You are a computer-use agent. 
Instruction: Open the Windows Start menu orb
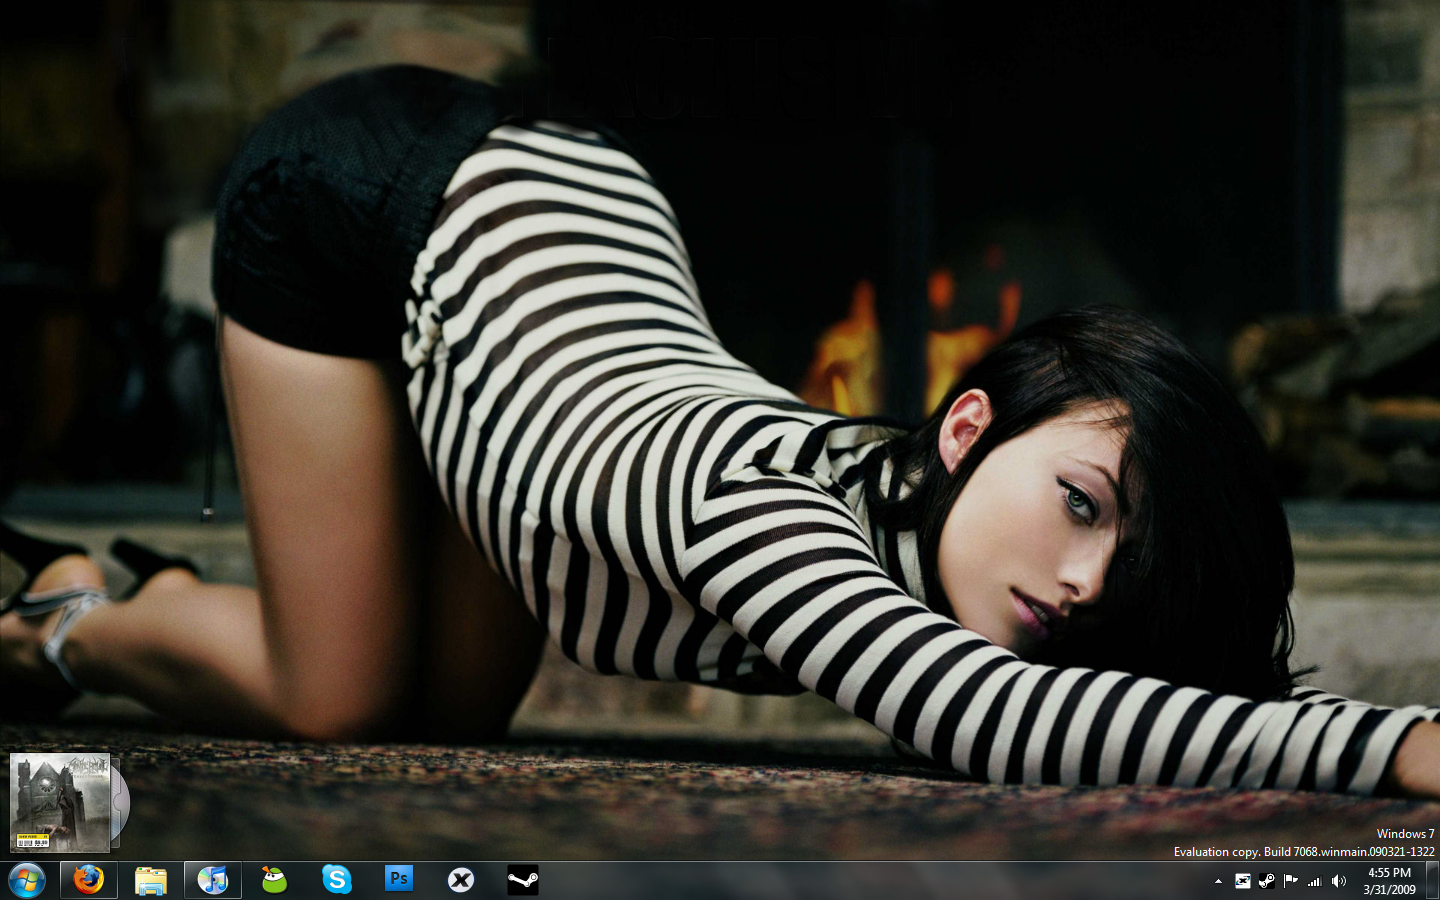coord(27,880)
